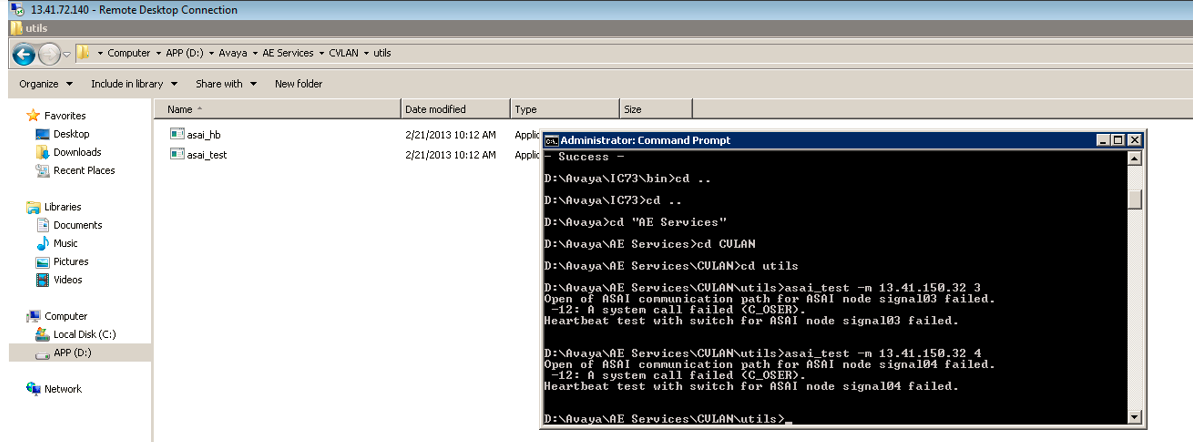Sort by Date modified column header
The width and height of the screenshot is (1193, 442).
pyautogui.click(x=435, y=109)
